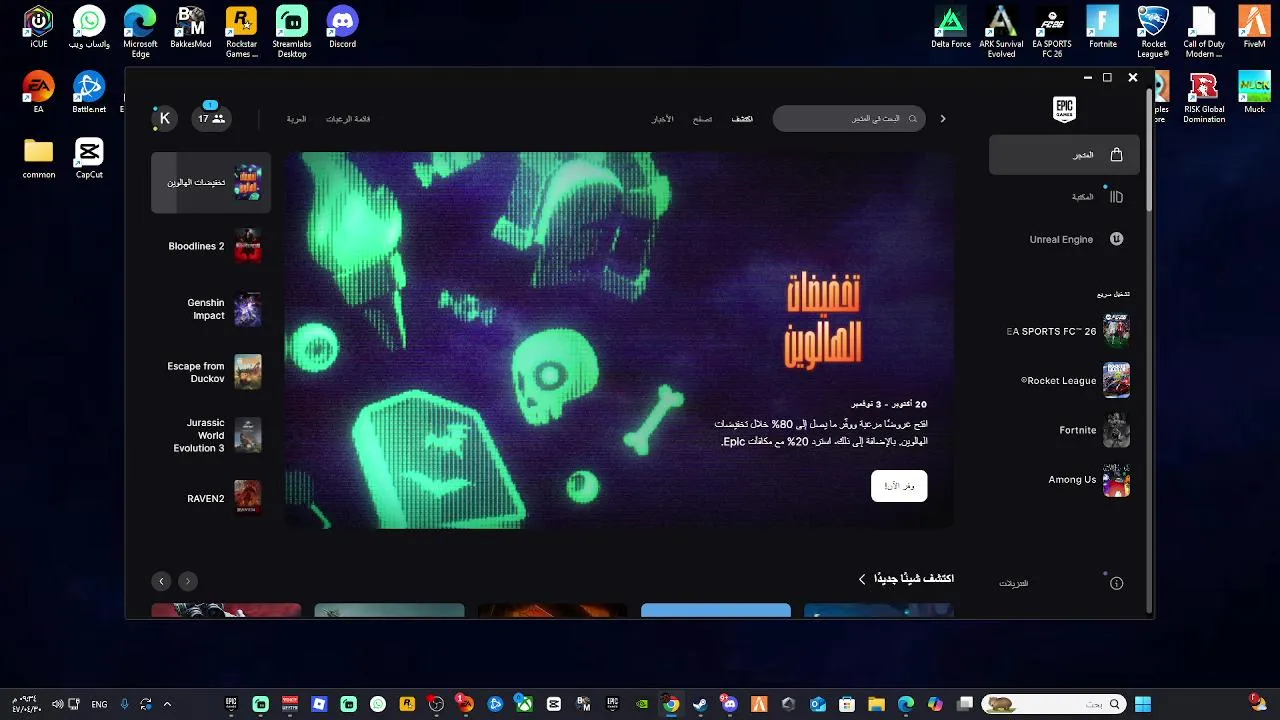Toggle the microphone icon in system tray

(x=124, y=704)
